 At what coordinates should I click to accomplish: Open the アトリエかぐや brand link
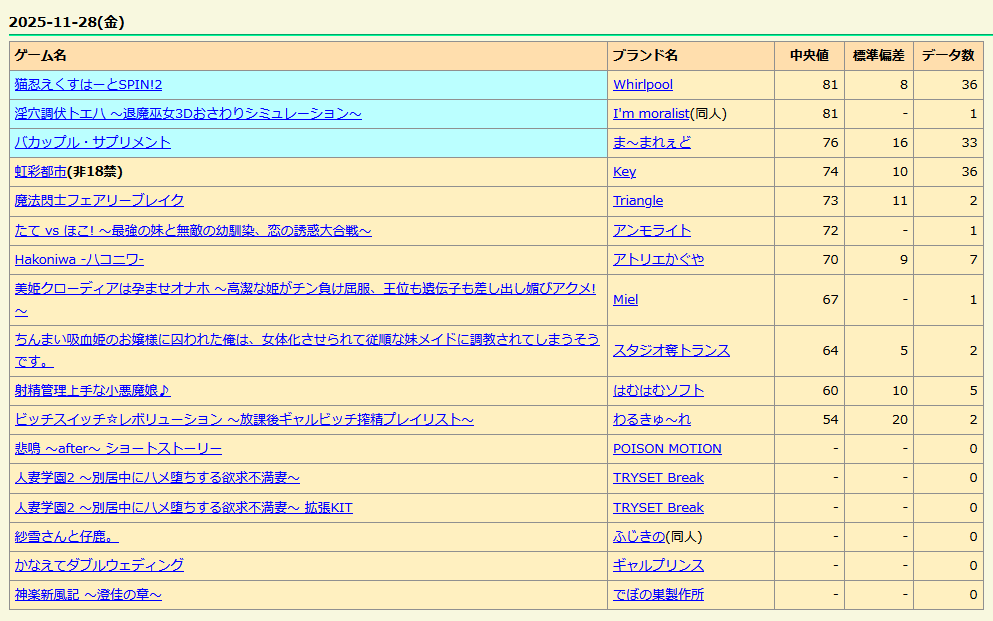[659, 260]
